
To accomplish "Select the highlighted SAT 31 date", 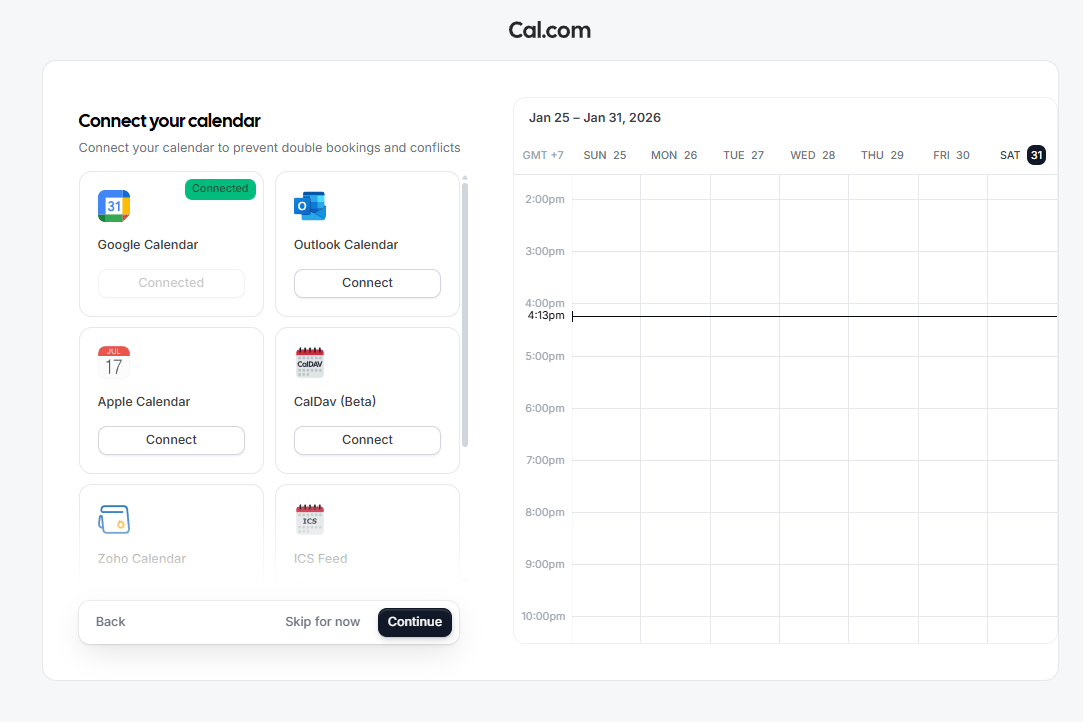I will click(1035, 155).
